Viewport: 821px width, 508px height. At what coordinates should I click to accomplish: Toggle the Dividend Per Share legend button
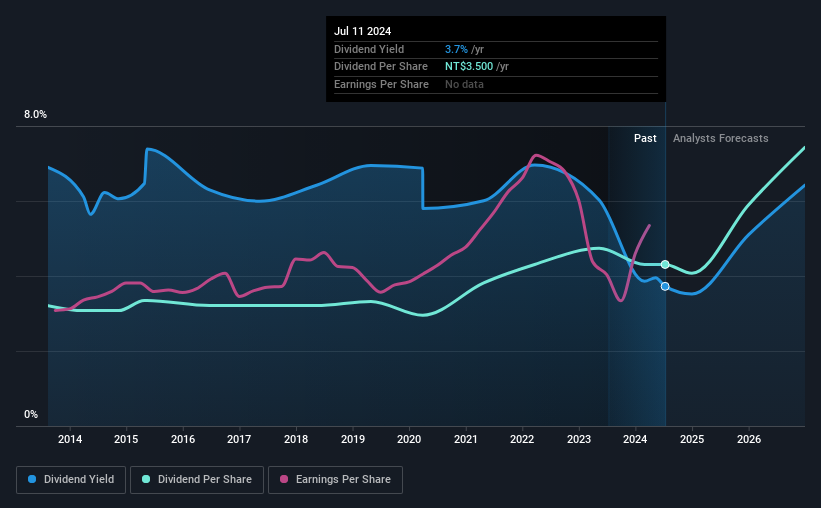tap(197, 480)
